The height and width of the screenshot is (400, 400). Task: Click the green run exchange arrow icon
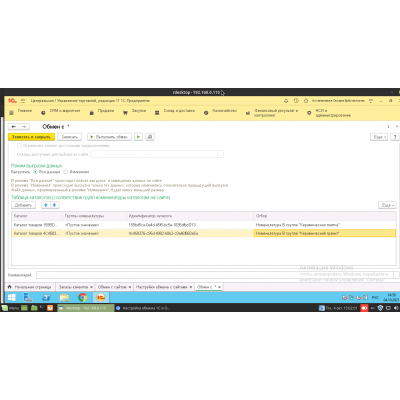click(139, 137)
